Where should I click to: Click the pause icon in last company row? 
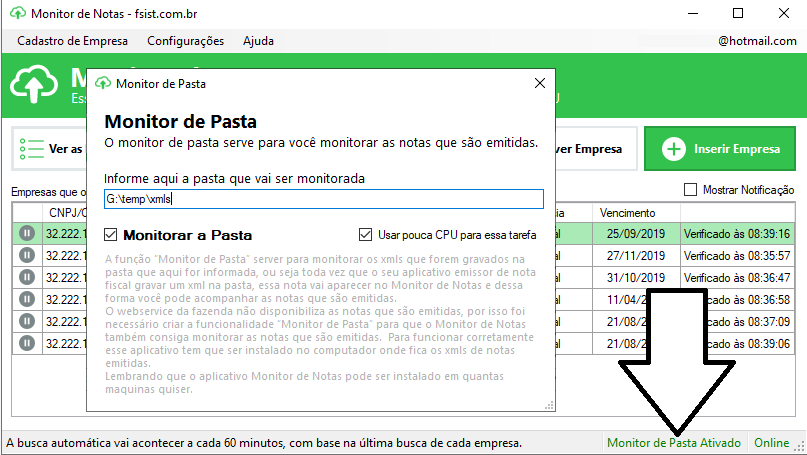(x=27, y=343)
